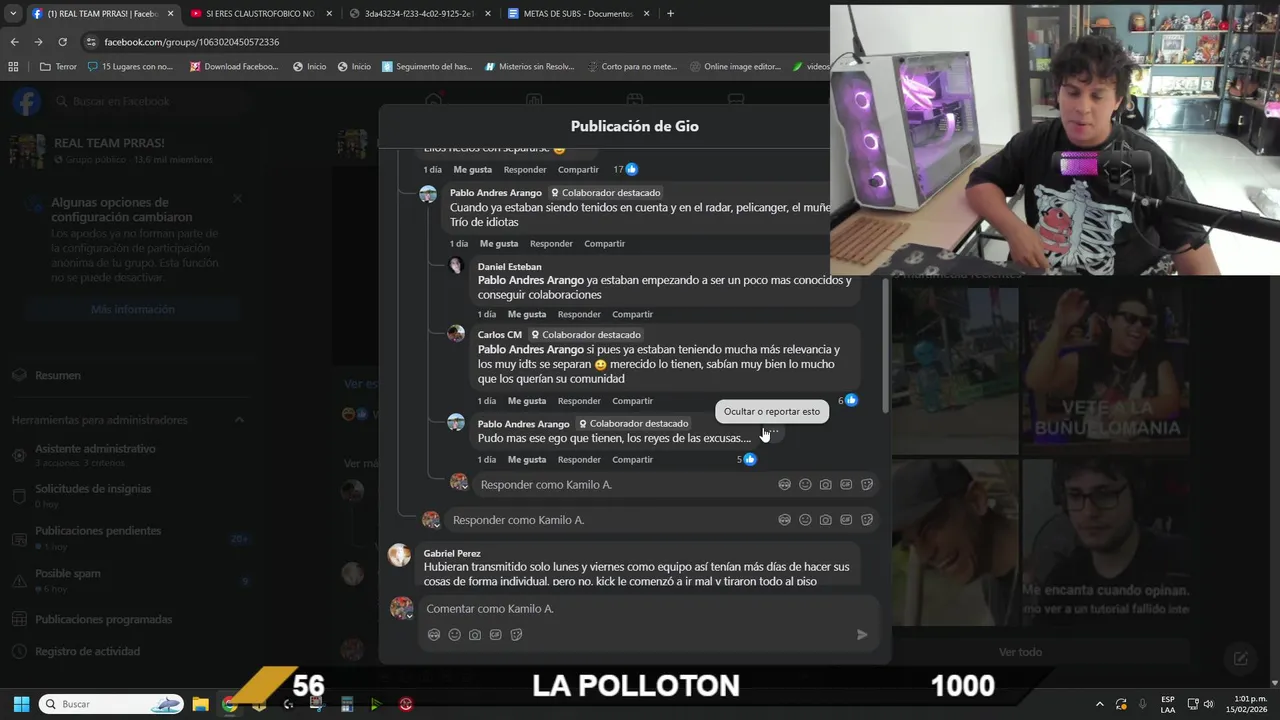Open volume control in system tray

point(1208,704)
